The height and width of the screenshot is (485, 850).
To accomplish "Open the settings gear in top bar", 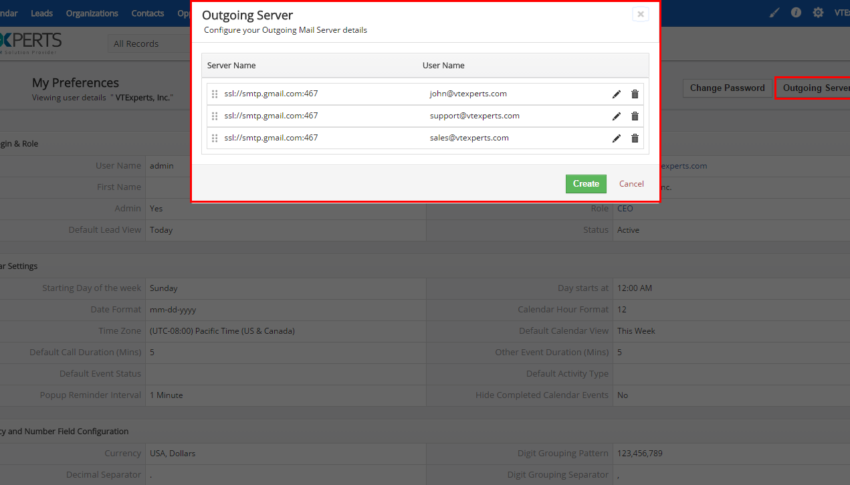I will tap(818, 12).
